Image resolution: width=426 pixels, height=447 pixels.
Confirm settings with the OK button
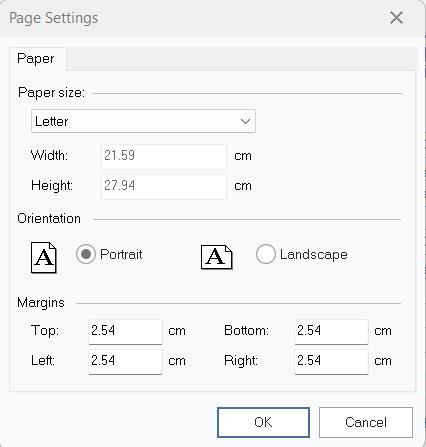click(x=263, y=422)
